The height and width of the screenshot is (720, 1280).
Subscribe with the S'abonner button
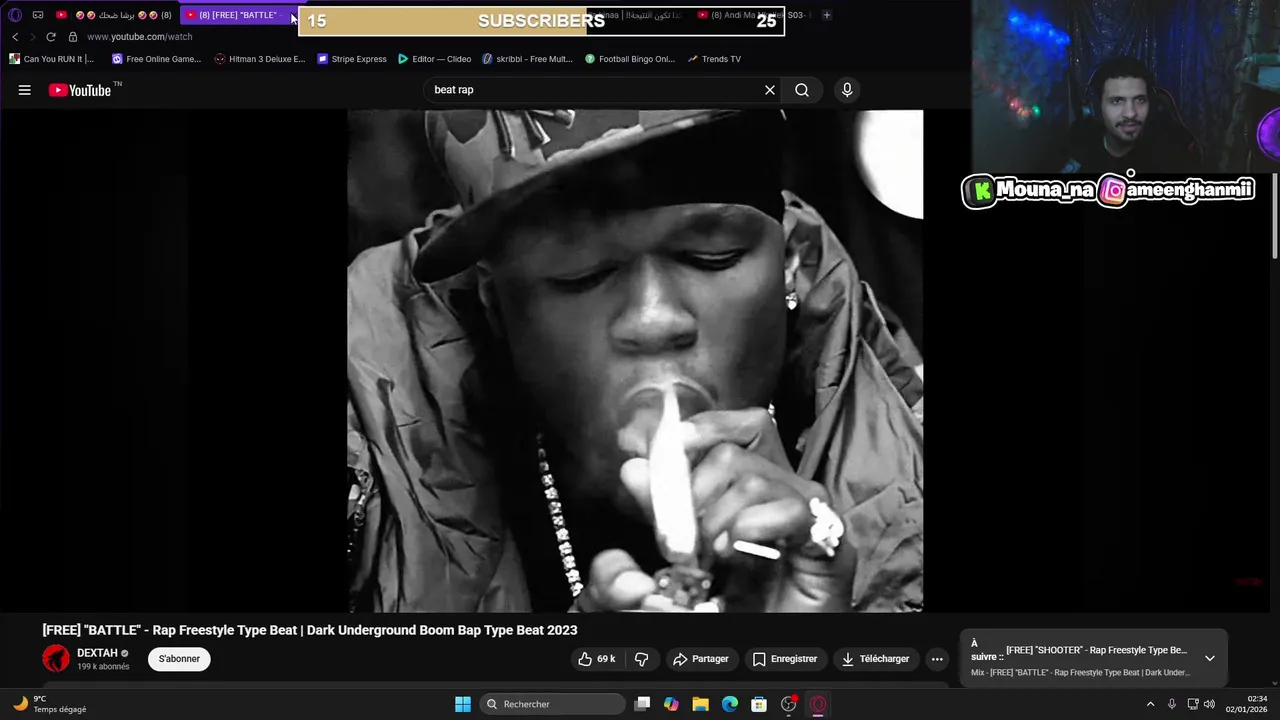(179, 659)
